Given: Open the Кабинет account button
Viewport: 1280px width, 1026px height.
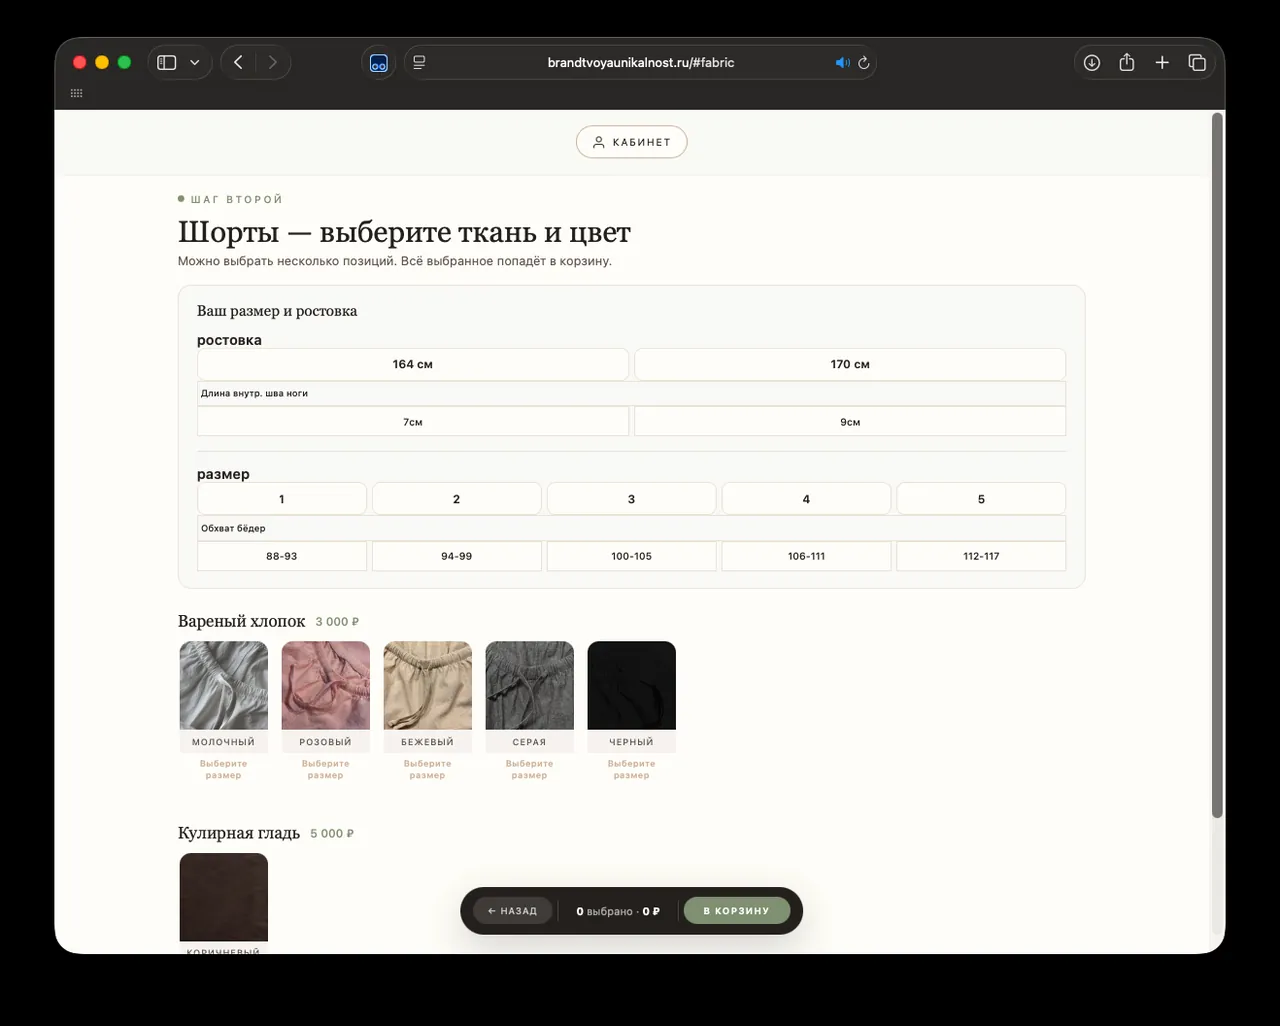Looking at the screenshot, I should (631, 142).
